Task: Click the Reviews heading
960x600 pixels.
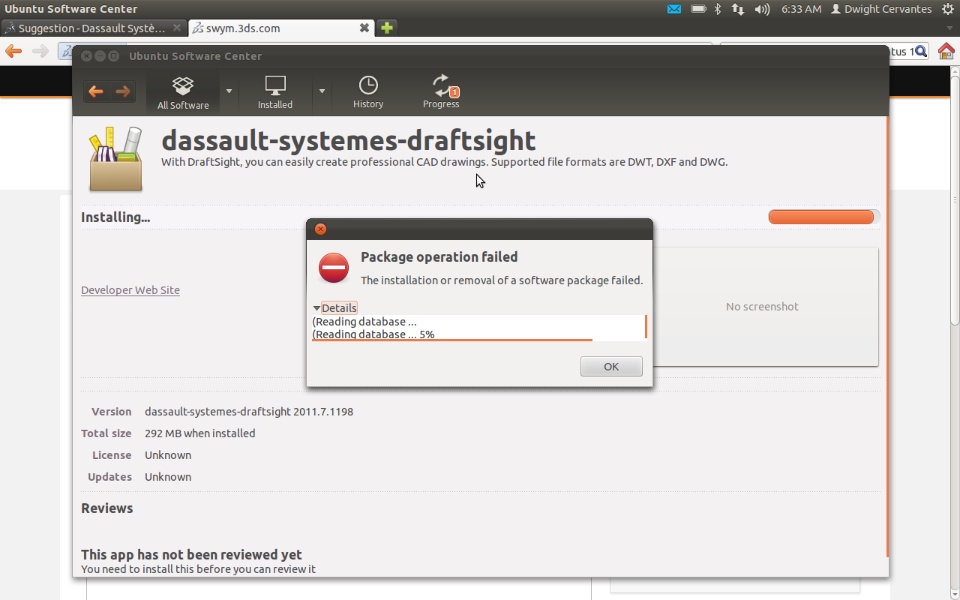Action: pyautogui.click(x=107, y=508)
